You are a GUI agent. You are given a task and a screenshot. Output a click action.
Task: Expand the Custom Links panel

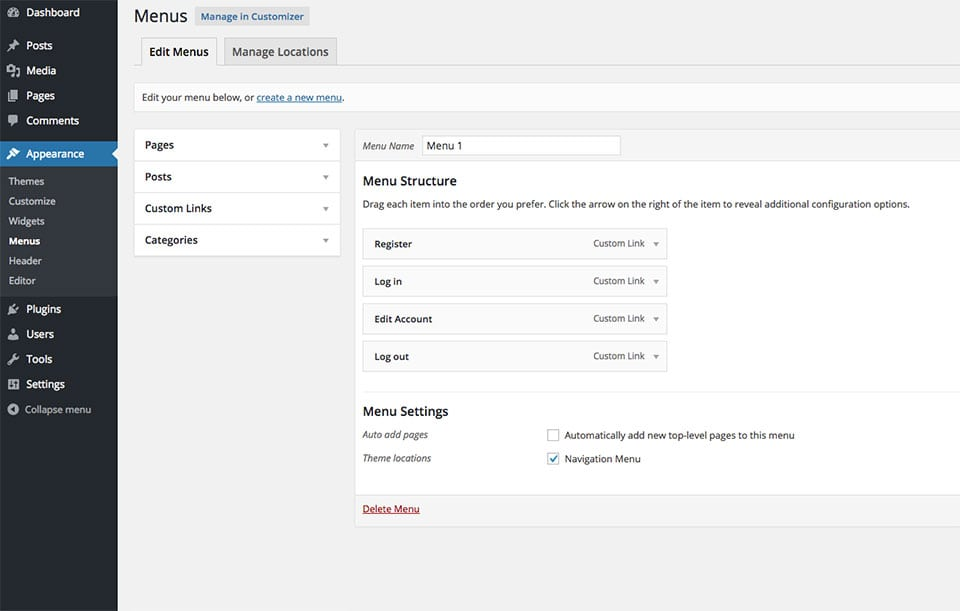point(237,209)
